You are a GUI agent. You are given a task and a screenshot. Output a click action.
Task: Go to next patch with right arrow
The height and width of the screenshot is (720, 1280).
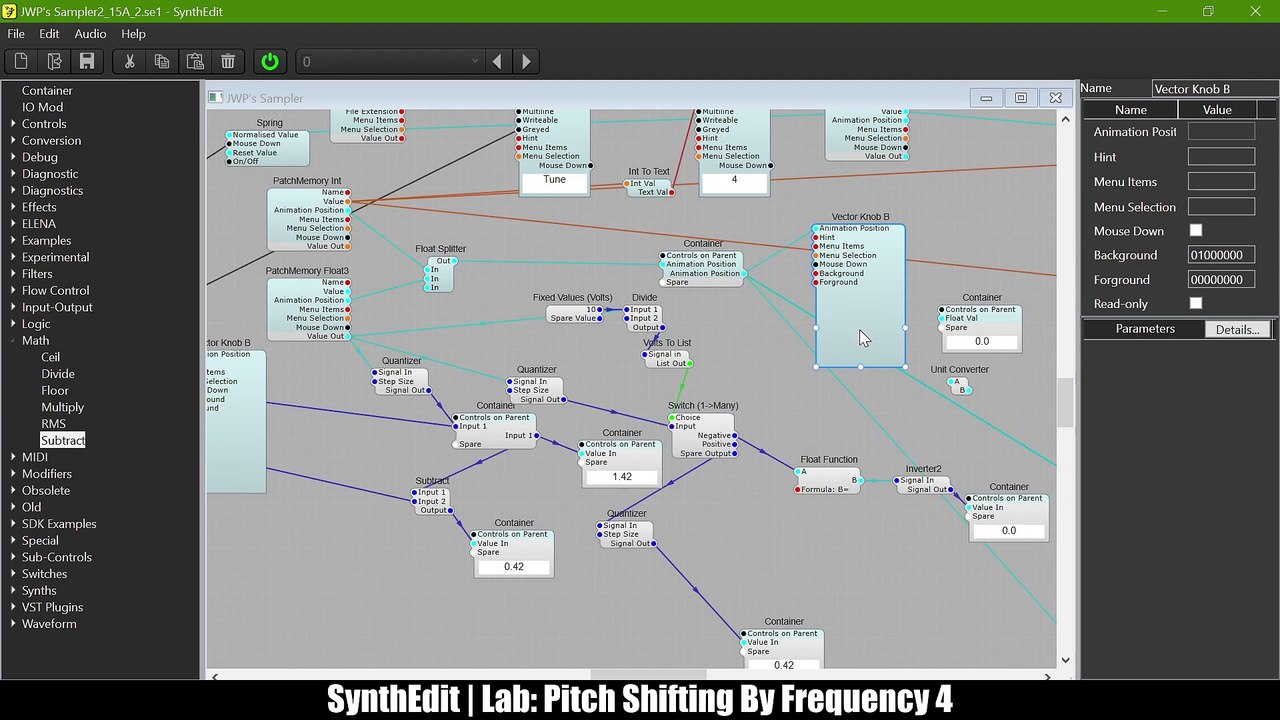[526, 62]
